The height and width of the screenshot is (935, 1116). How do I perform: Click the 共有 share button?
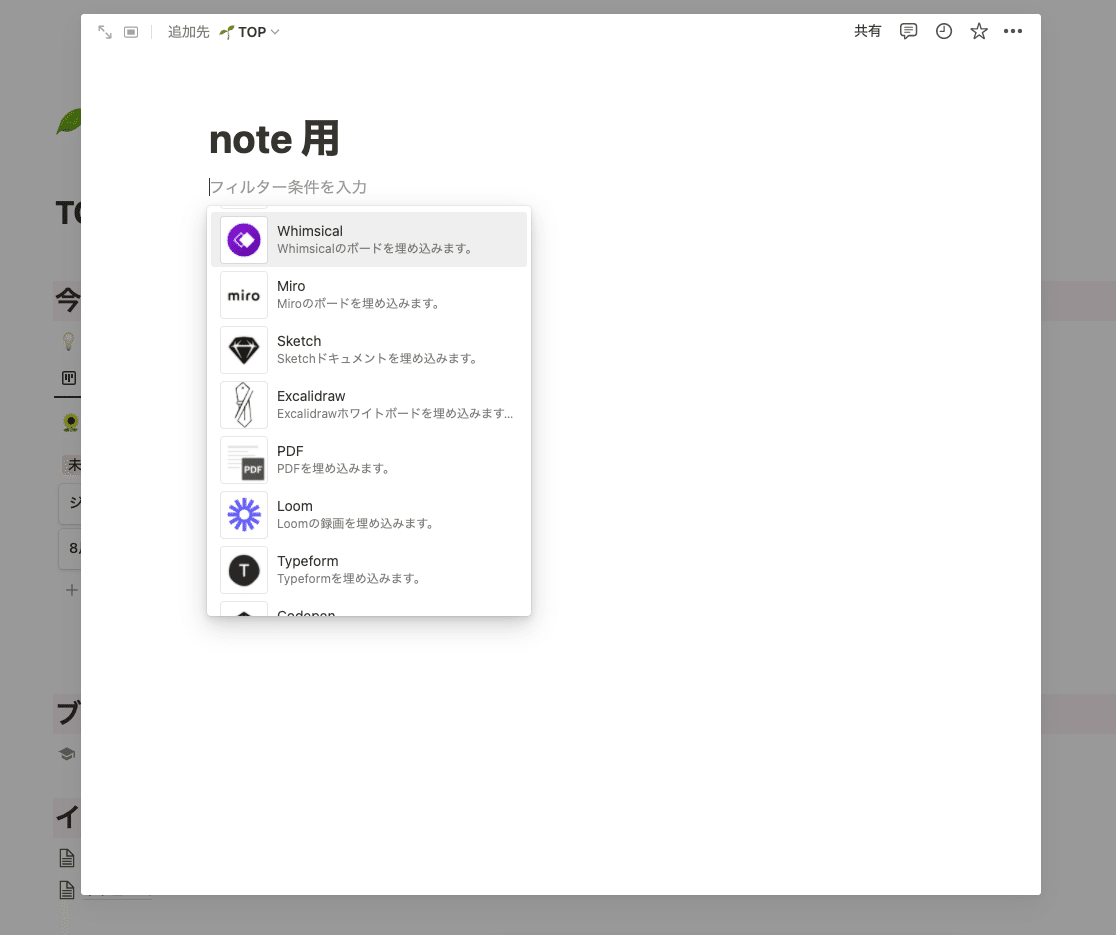pyautogui.click(x=868, y=31)
